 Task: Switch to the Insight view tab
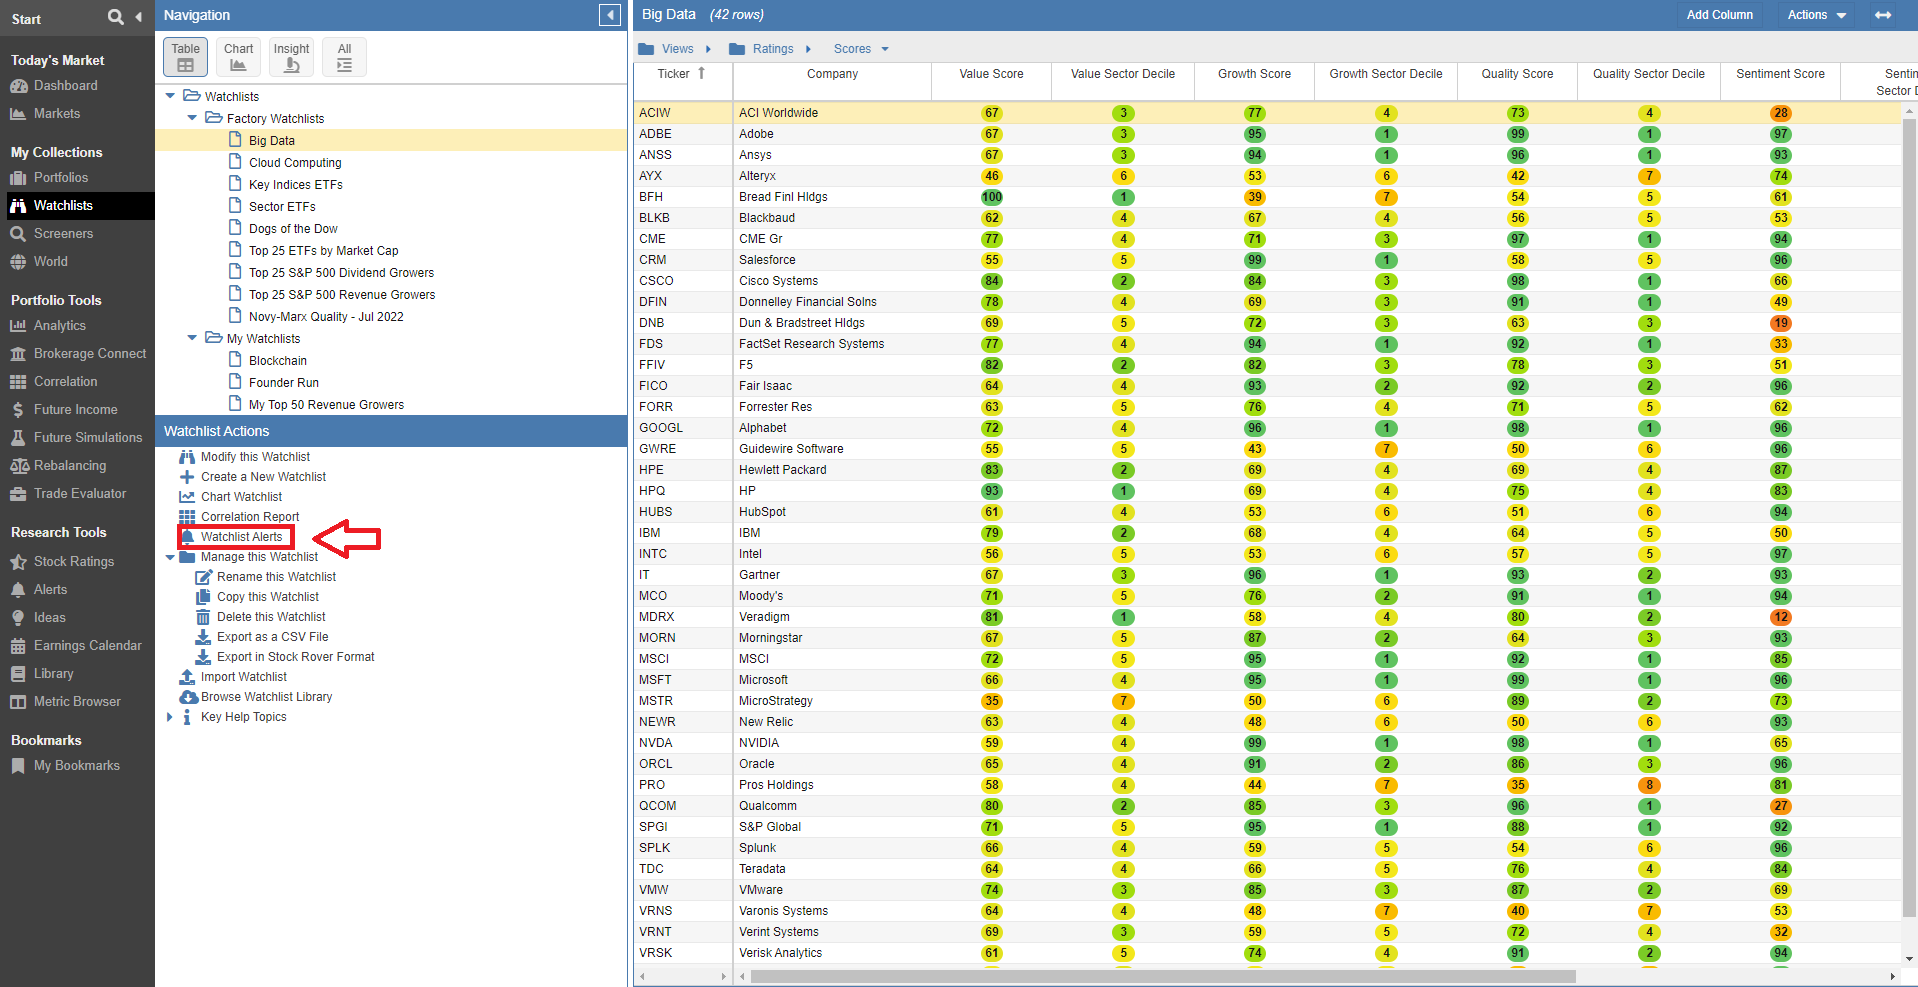291,57
